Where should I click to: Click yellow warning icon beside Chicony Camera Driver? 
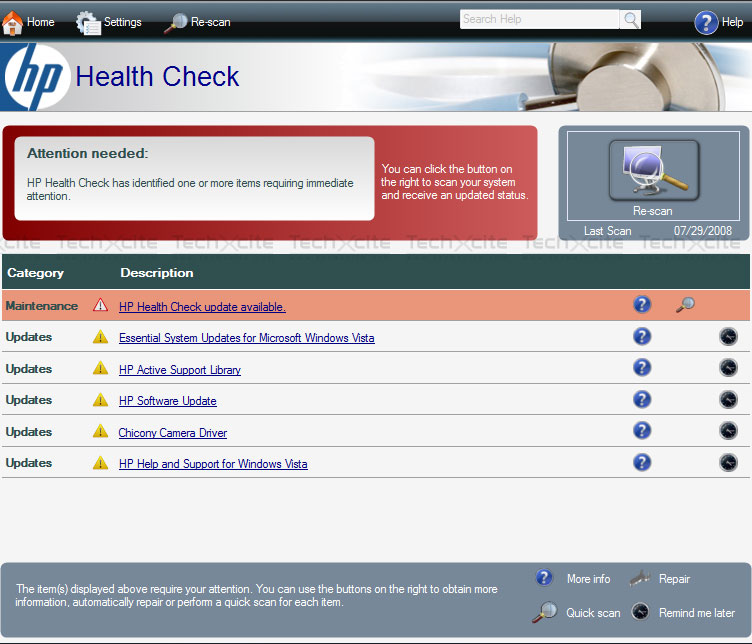click(100, 431)
